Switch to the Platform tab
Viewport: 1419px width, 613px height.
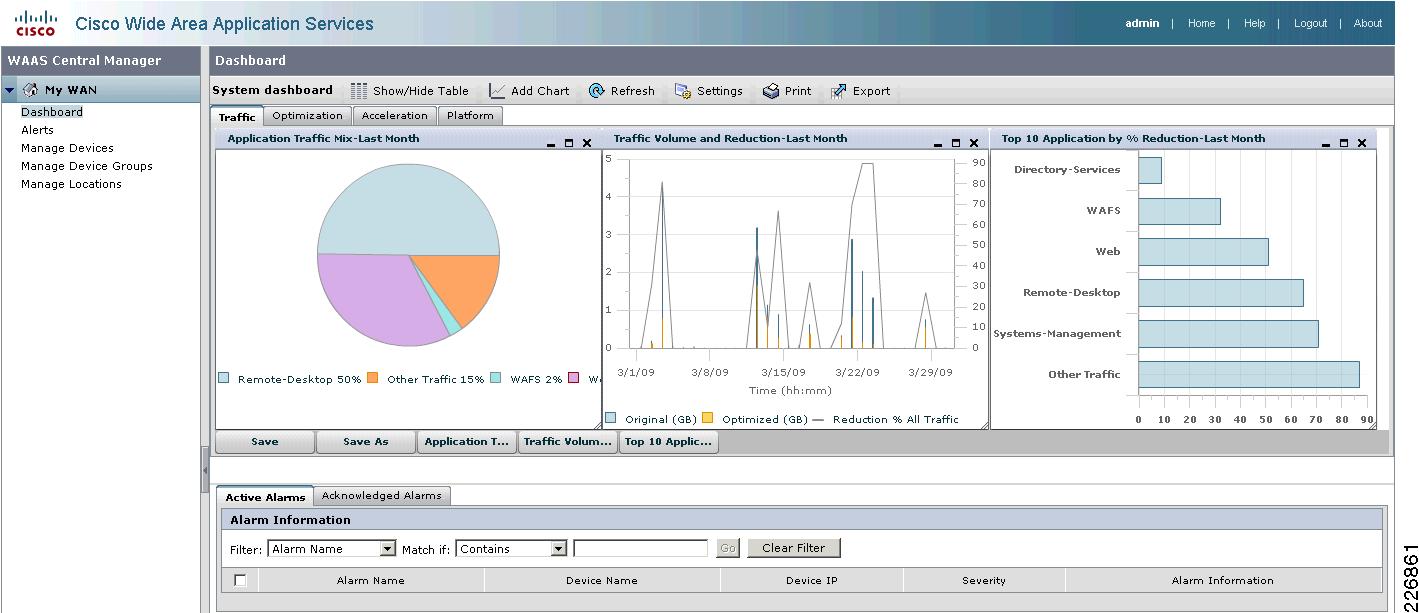coord(470,116)
